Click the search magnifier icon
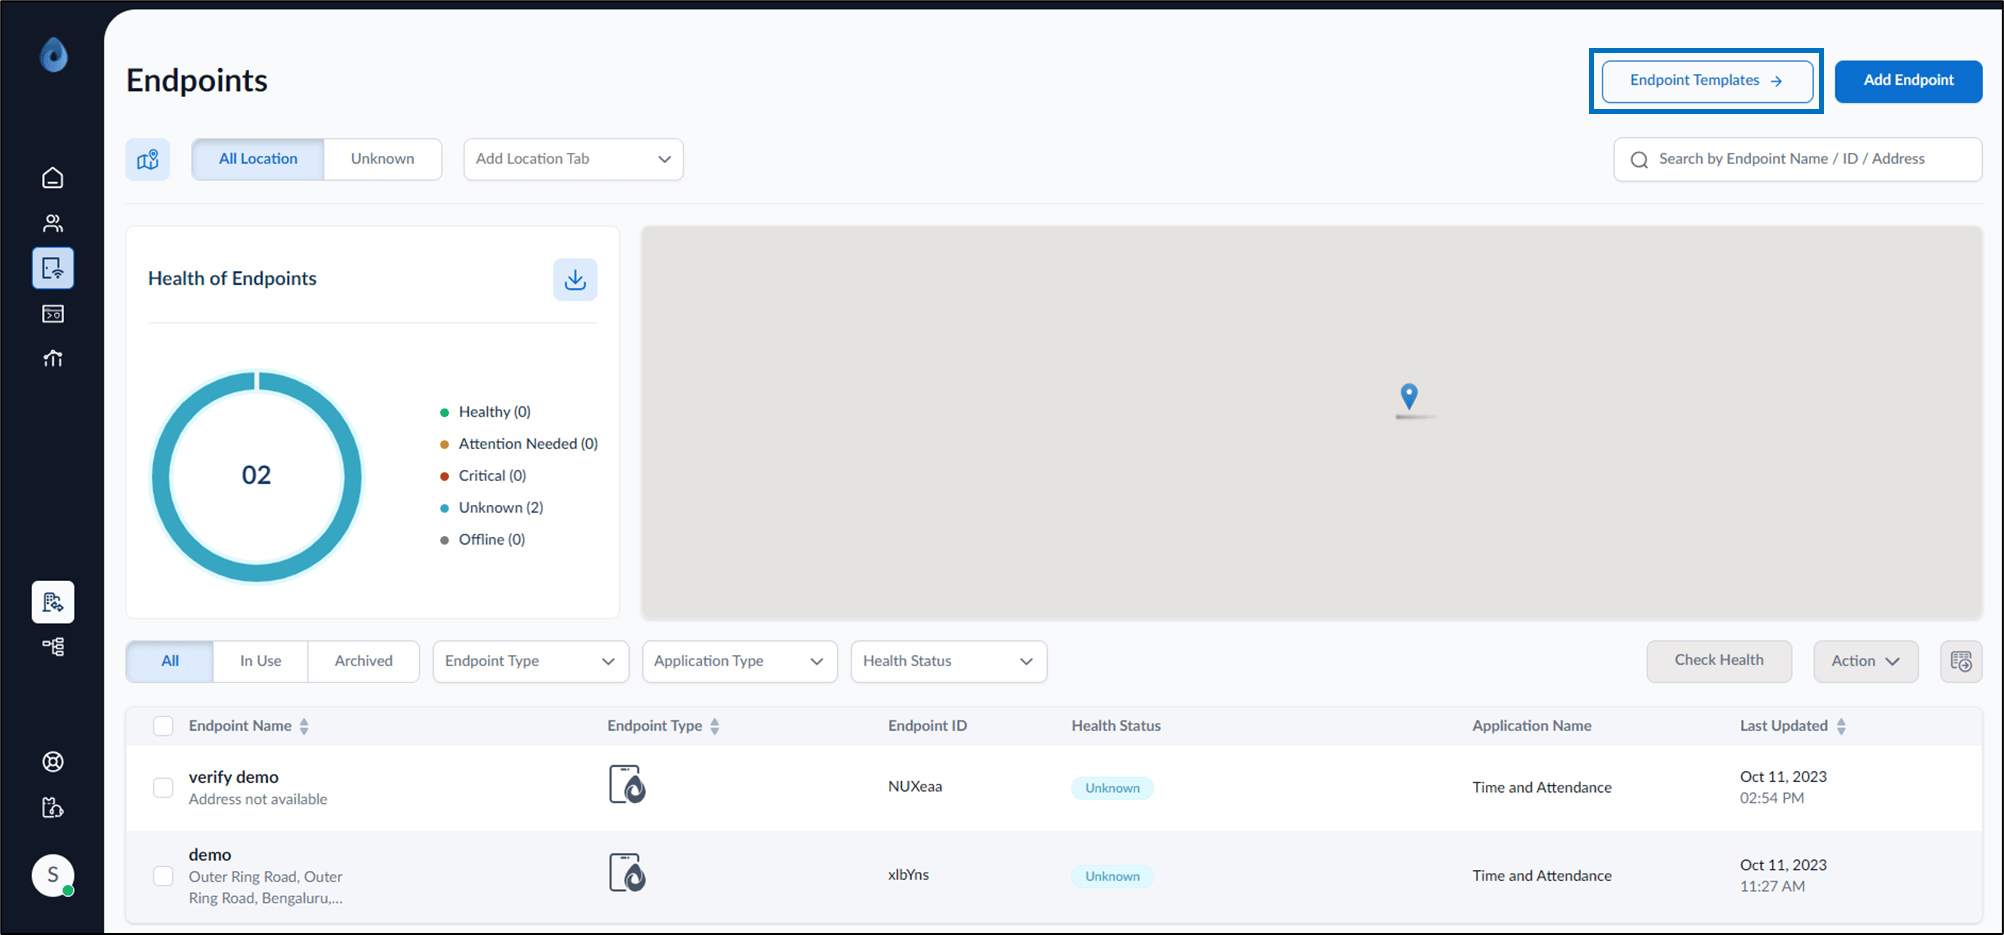The width and height of the screenshot is (2004, 935). (x=1639, y=160)
